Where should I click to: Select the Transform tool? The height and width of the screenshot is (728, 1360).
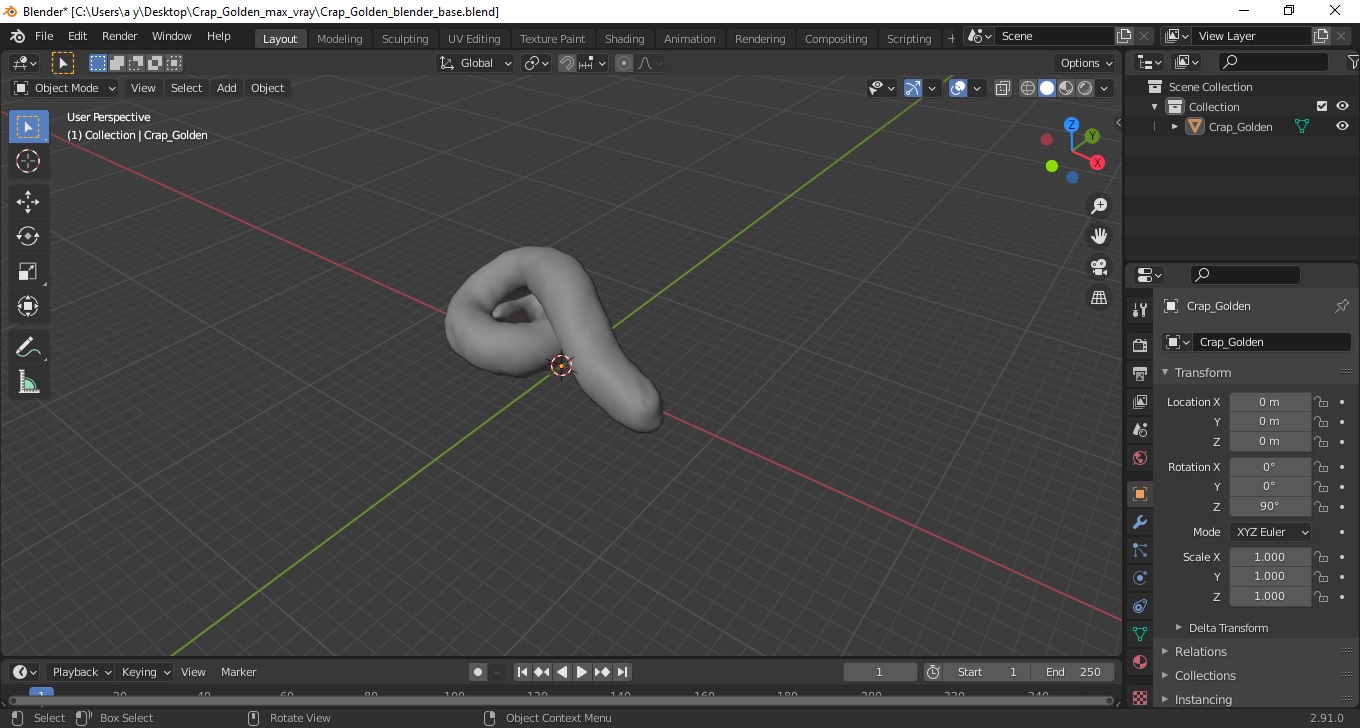tap(28, 306)
